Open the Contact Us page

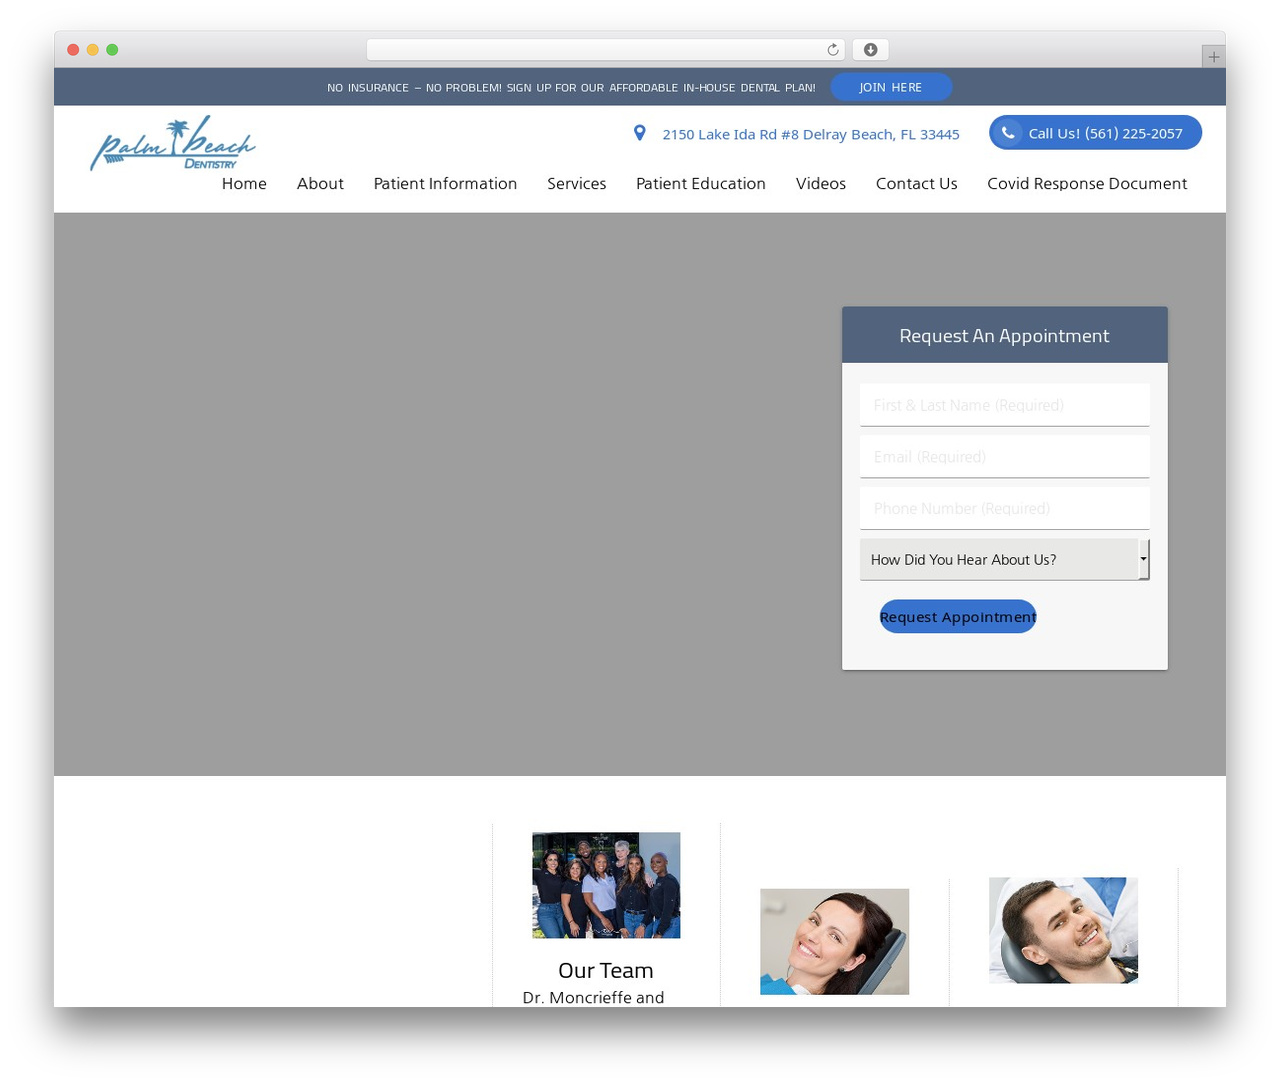click(x=916, y=184)
